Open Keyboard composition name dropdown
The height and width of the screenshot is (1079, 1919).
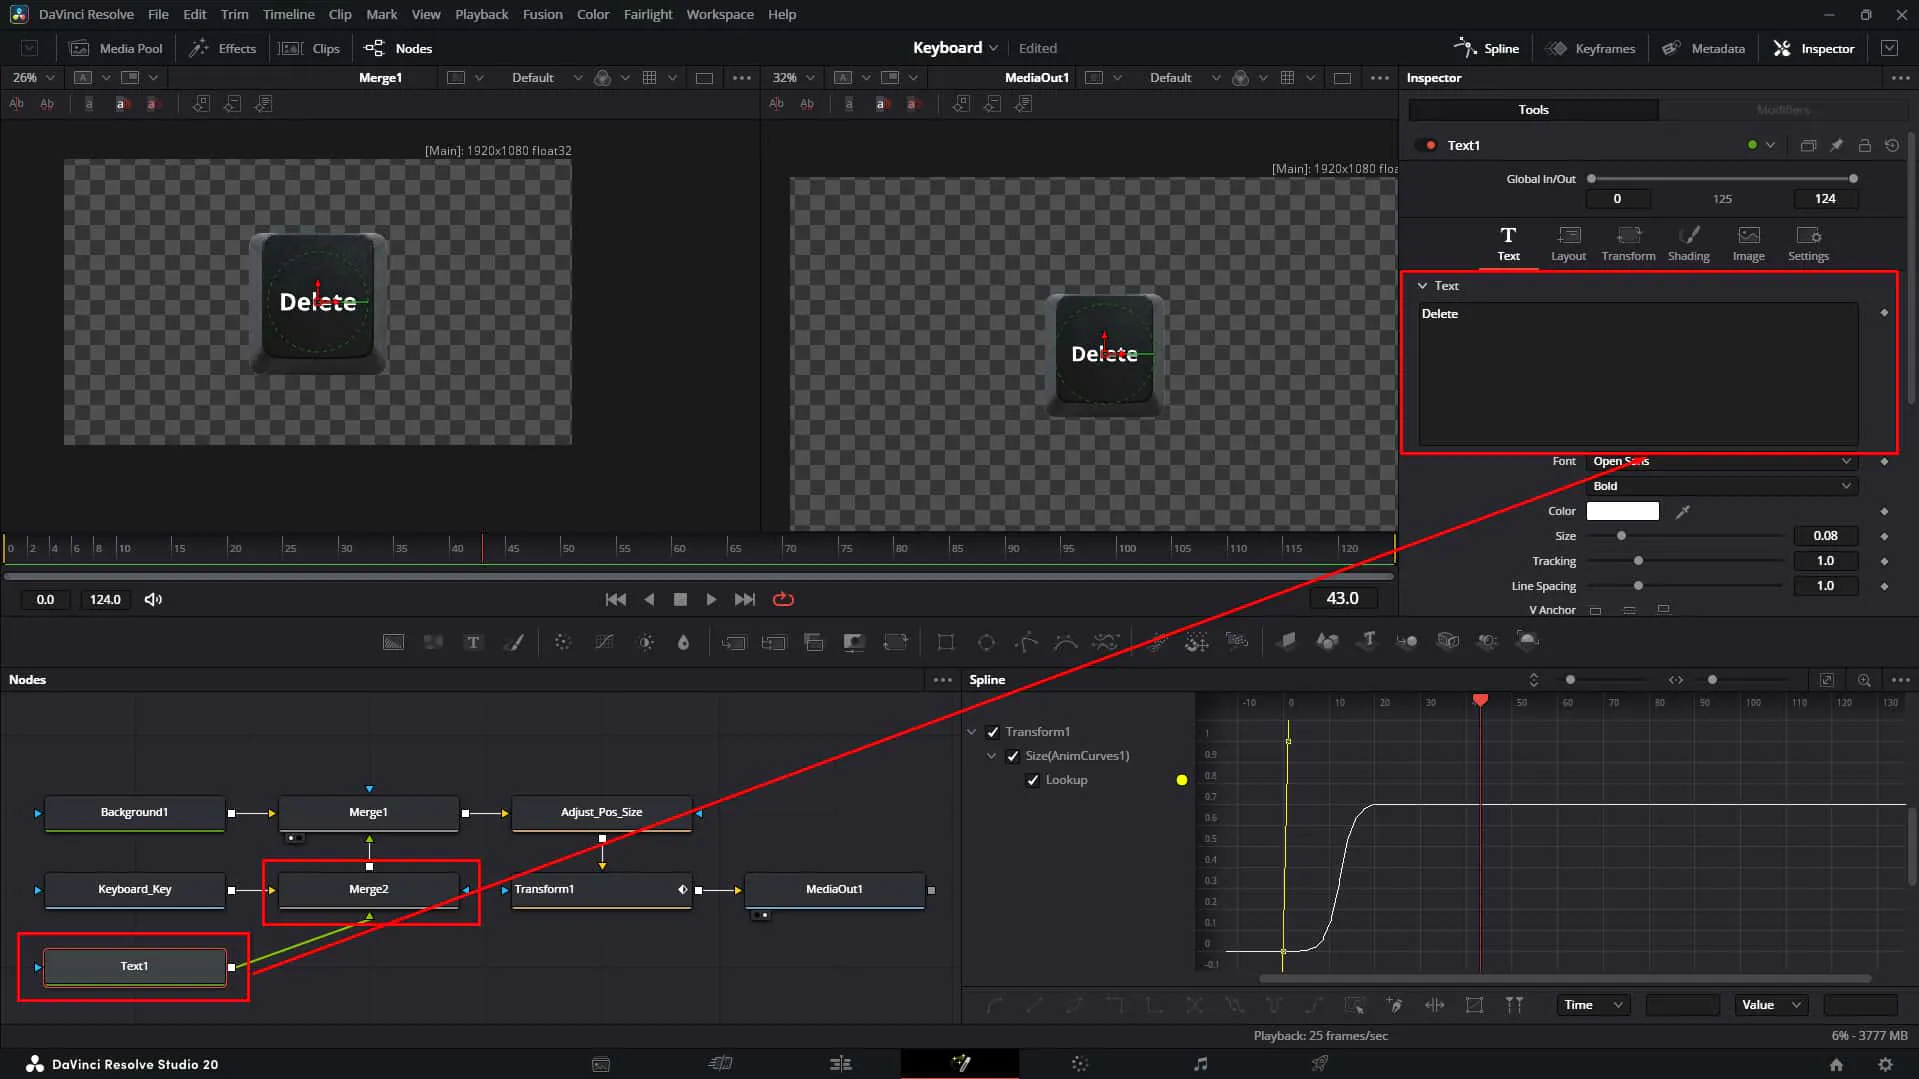[x=955, y=48]
